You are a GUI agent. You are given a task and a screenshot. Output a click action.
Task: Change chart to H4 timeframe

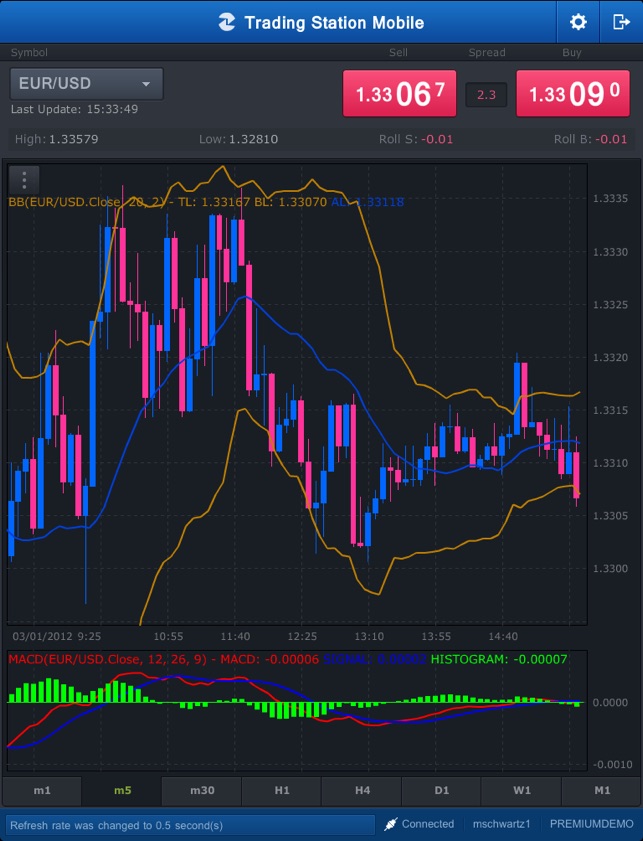click(362, 790)
